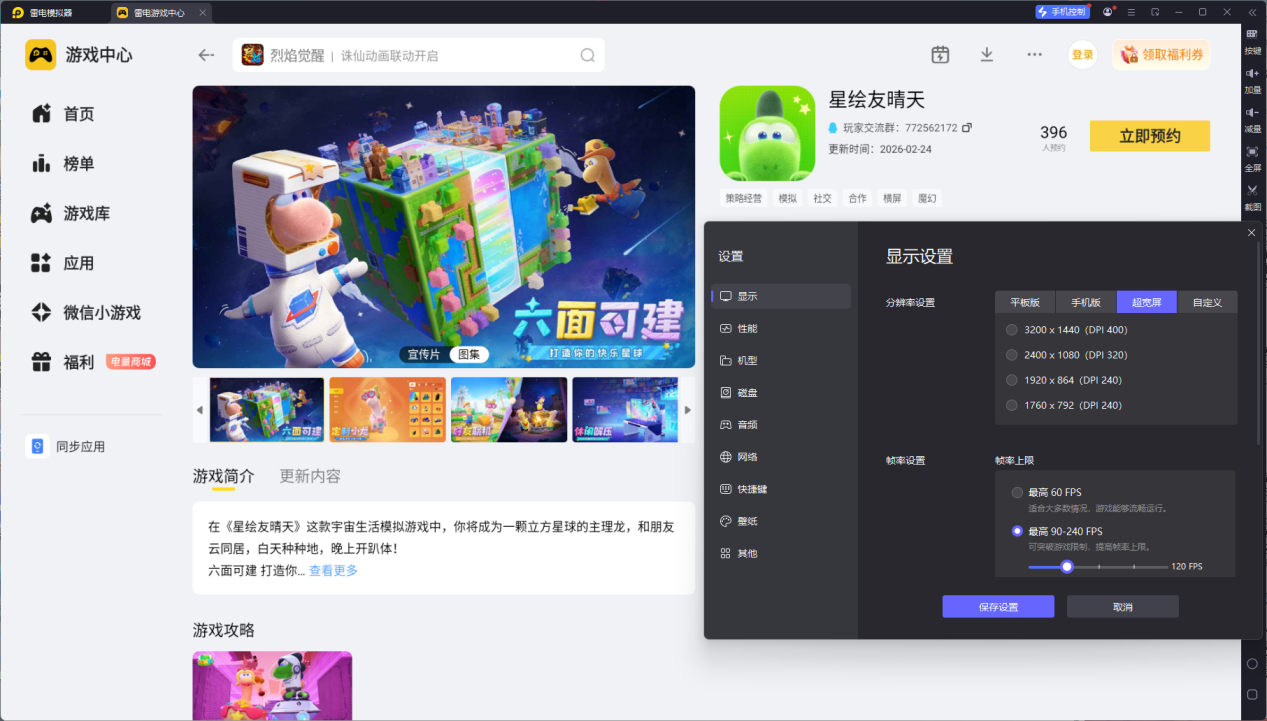Viewport: 1267px width, 721px height.
Task: Click the FPS limit slider track
Action: point(1098,567)
